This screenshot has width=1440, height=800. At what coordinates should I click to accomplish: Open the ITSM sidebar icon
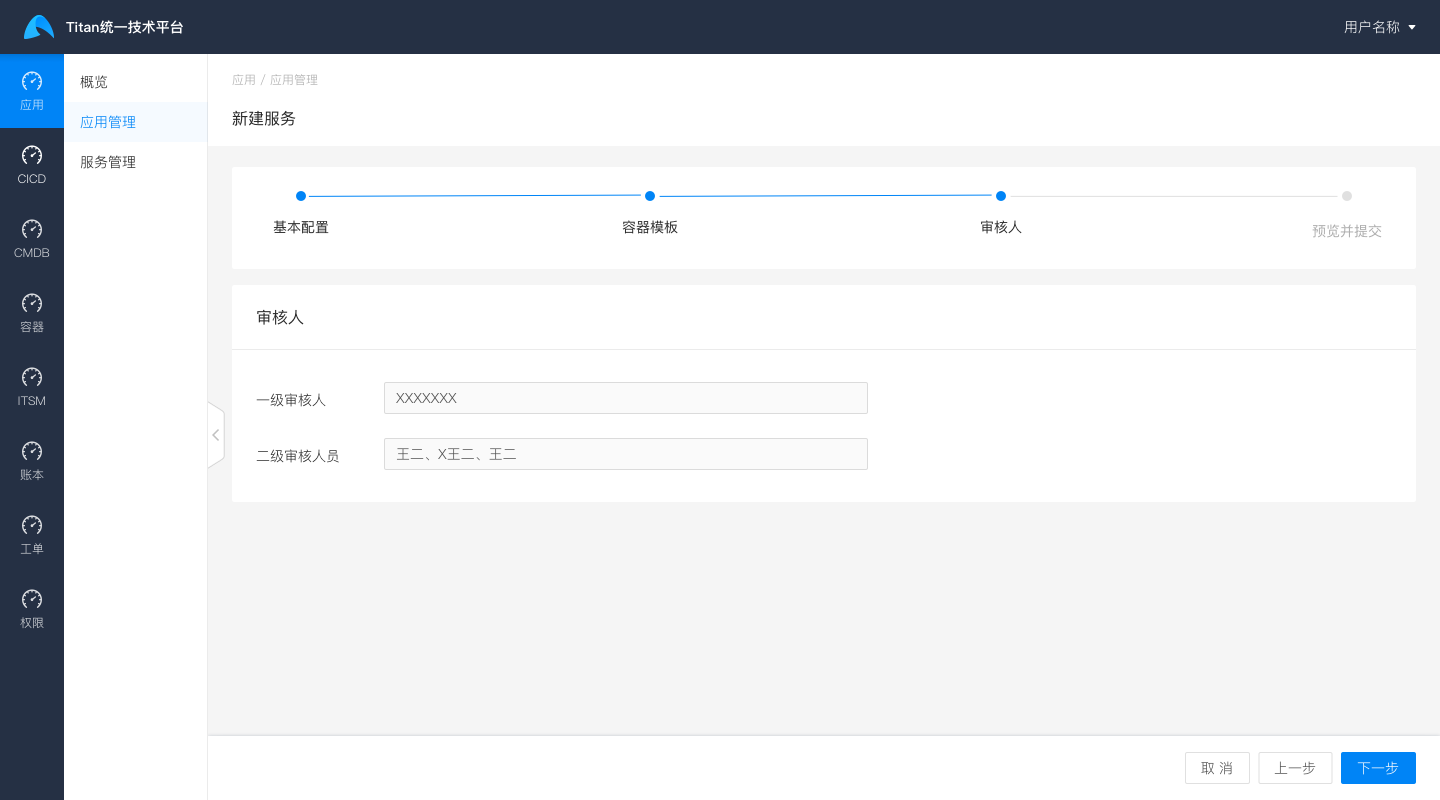point(32,387)
